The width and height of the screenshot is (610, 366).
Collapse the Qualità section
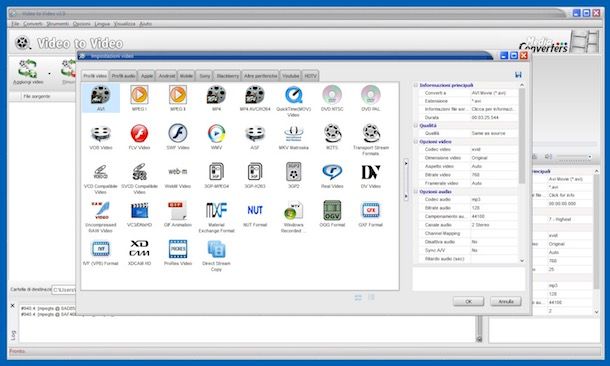(x=415, y=125)
